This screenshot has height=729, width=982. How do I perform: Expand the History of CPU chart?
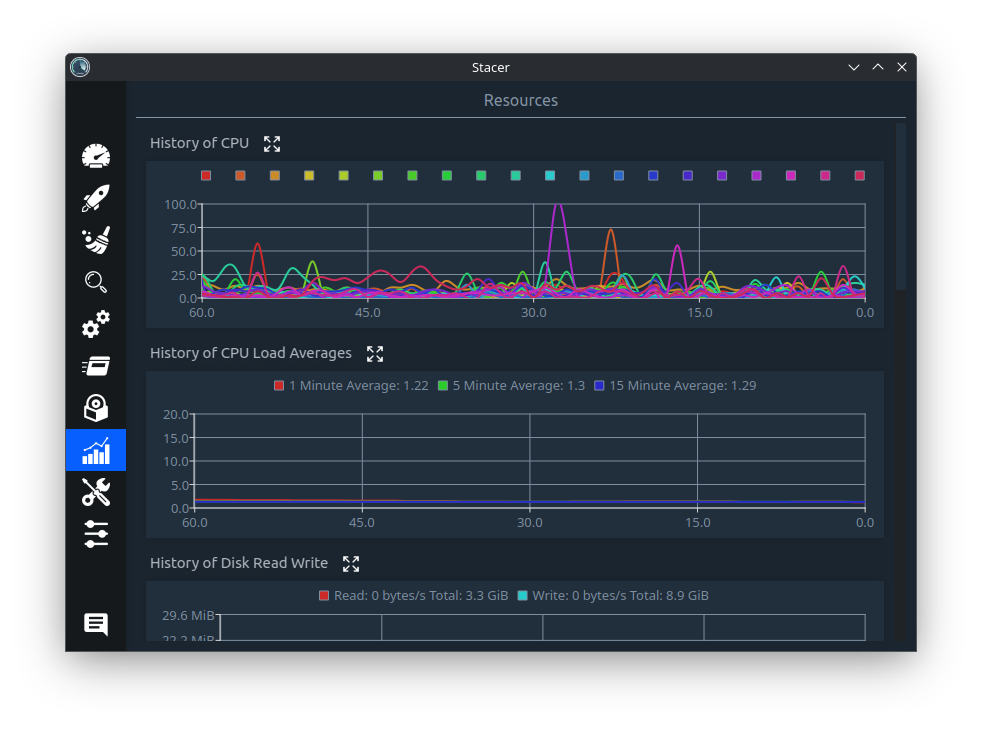pyautogui.click(x=272, y=144)
